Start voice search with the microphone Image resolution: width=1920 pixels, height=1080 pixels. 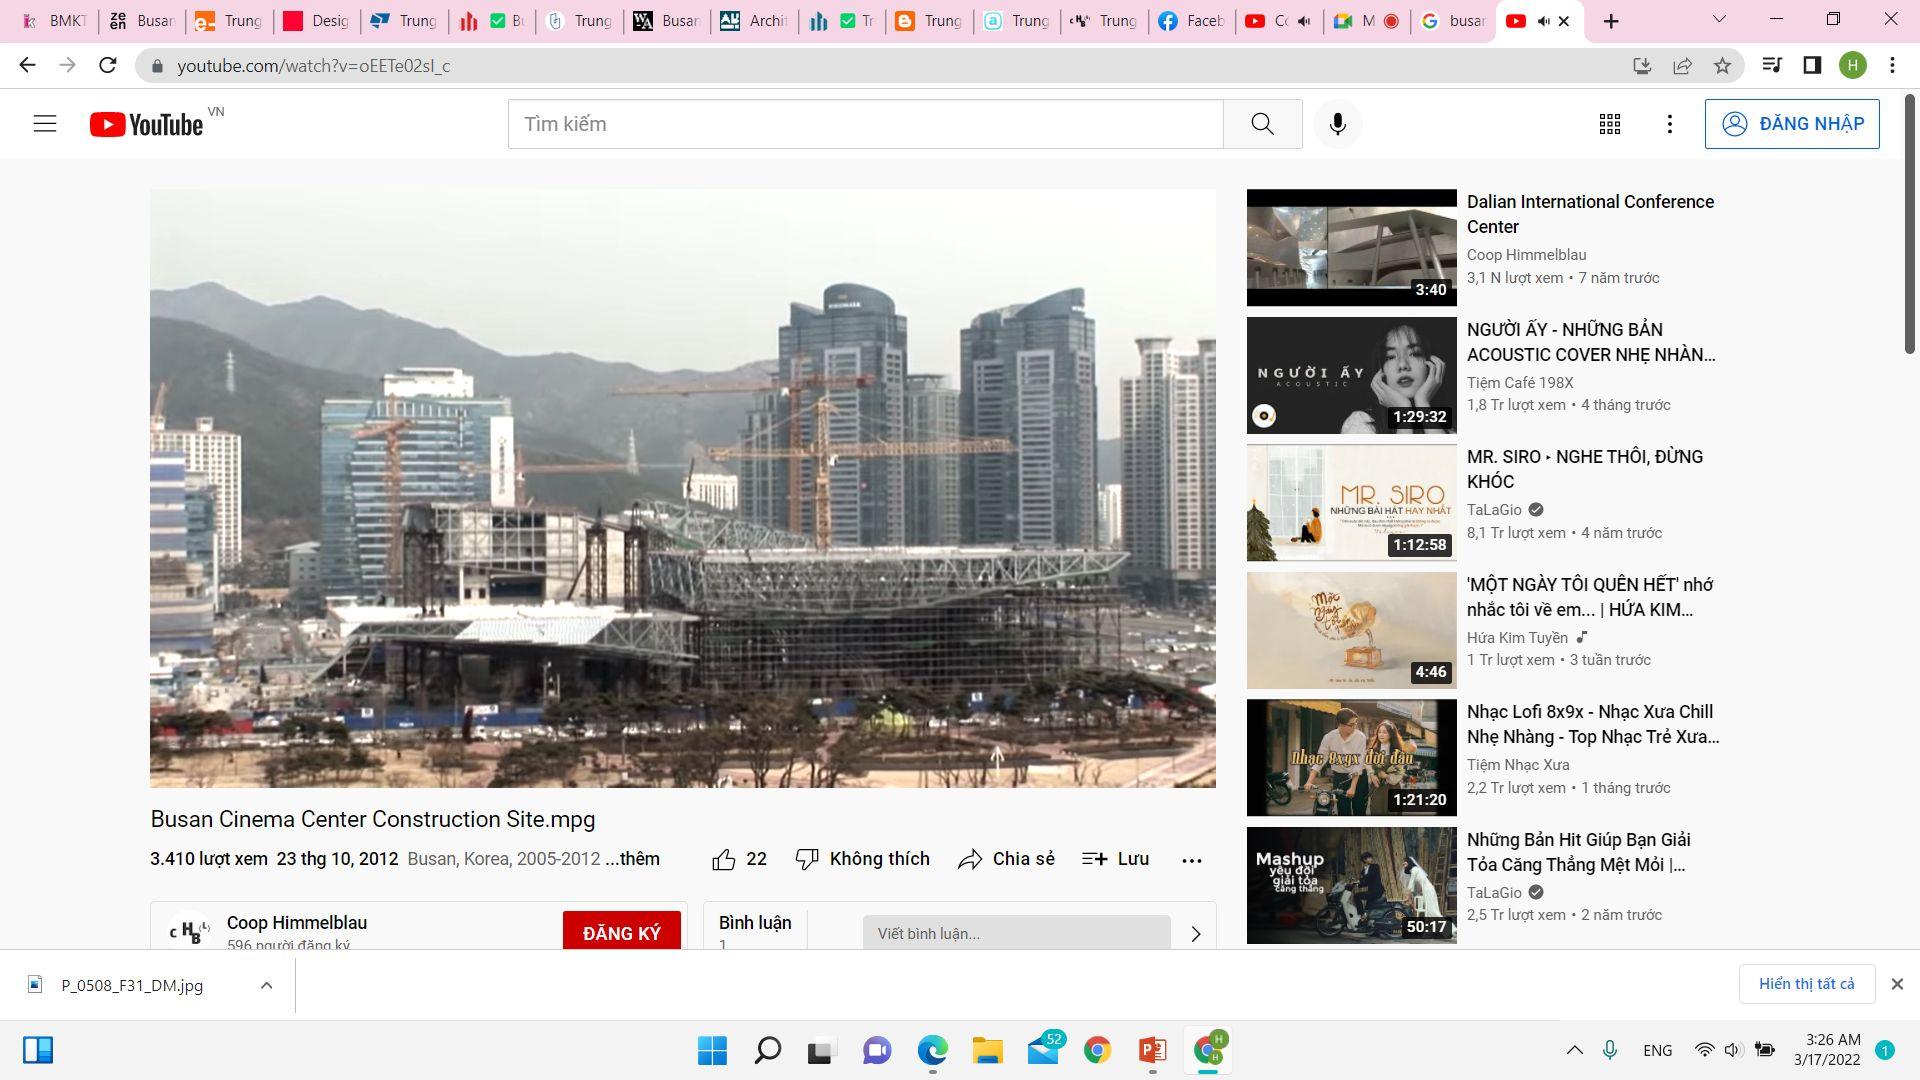pos(1337,124)
